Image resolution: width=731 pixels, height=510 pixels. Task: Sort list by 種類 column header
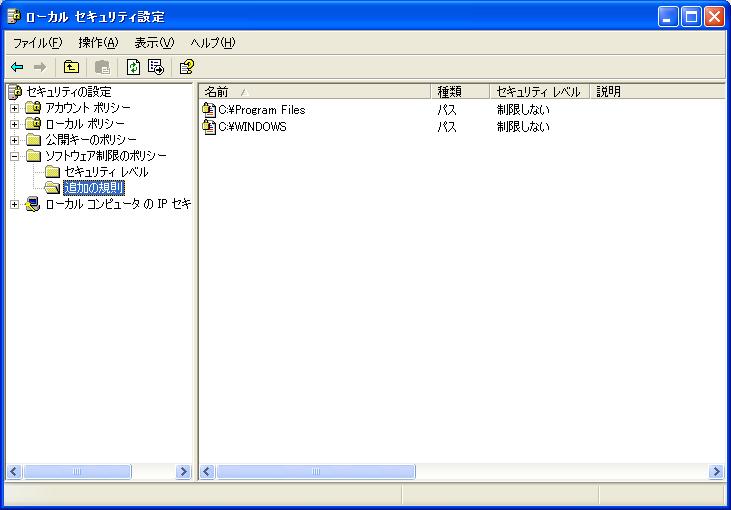pyautogui.click(x=461, y=92)
